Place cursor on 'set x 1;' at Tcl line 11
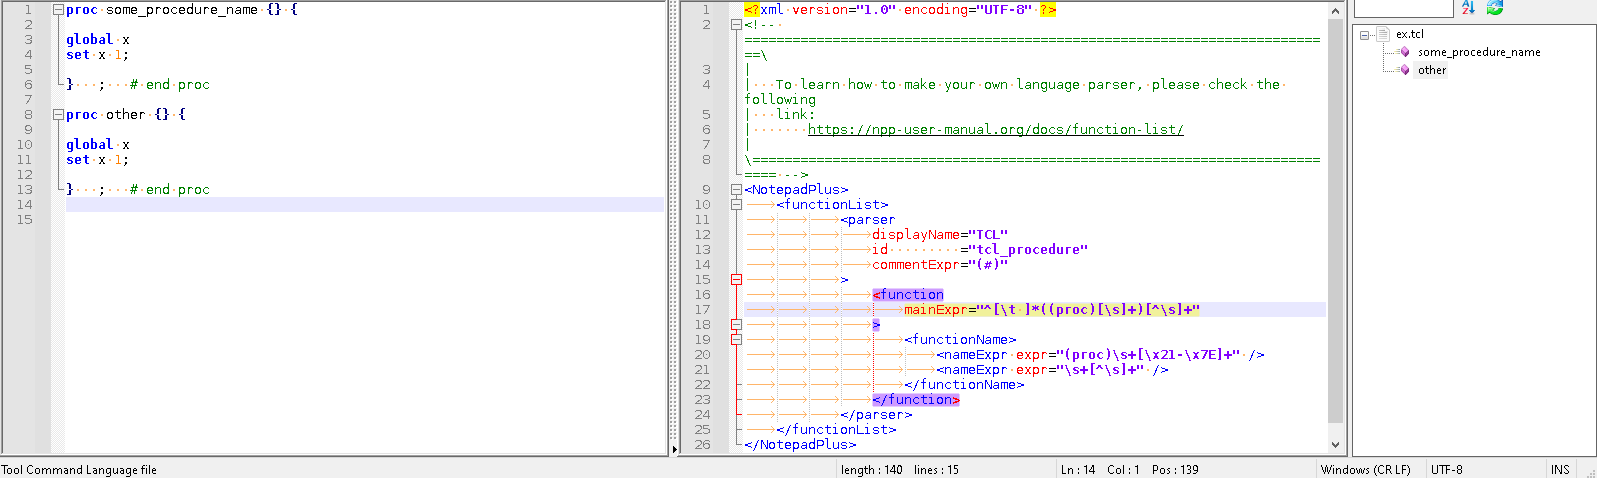This screenshot has width=1597, height=478. click(98, 160)
